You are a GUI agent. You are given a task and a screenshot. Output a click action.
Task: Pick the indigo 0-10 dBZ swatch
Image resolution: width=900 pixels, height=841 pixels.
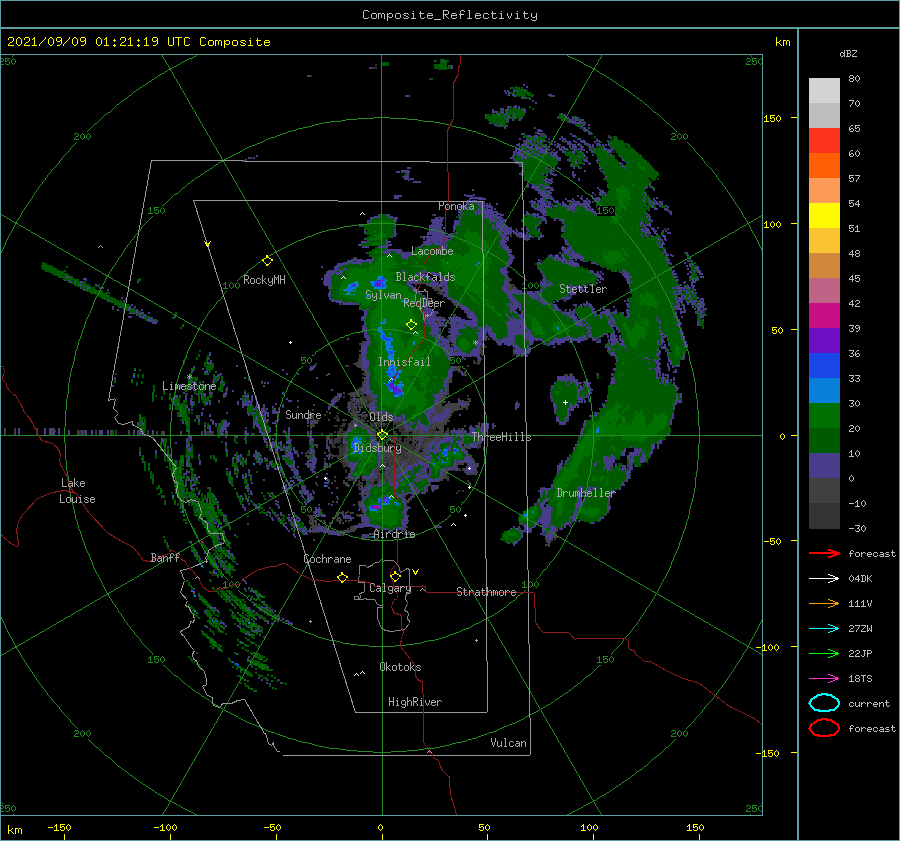pos(824,466)
